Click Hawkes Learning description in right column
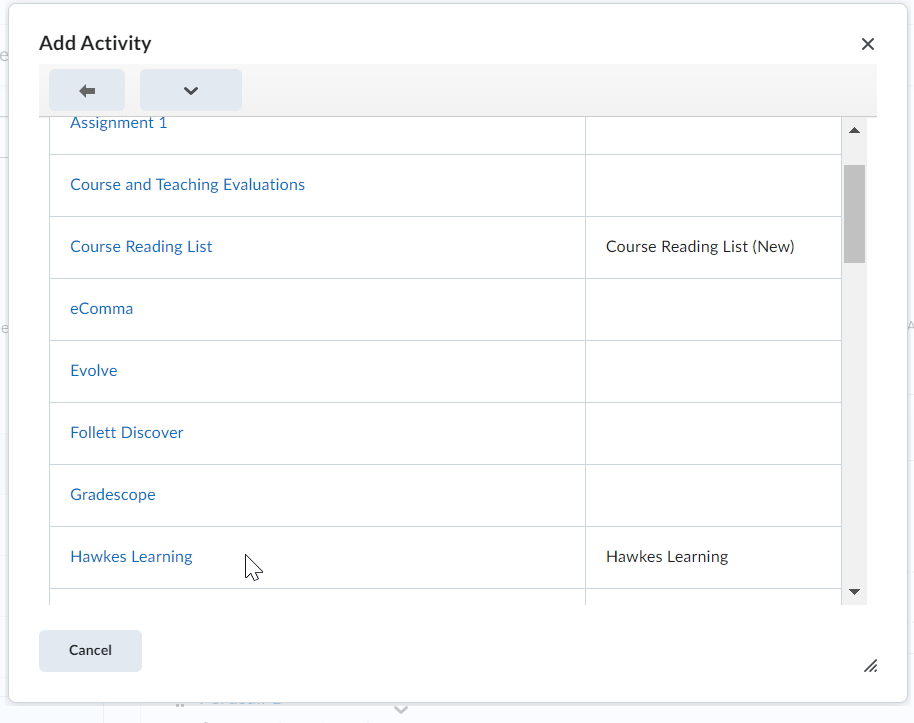The width and height of the screenshot is (914, 723). pos(667,557)
